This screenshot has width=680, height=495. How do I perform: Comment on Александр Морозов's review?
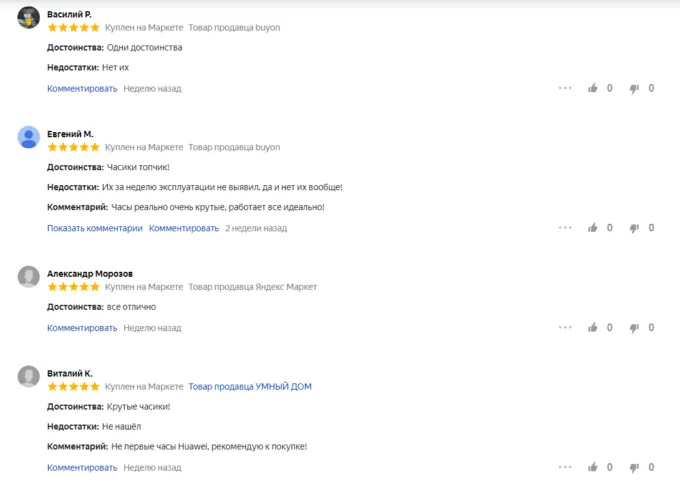click(82, 327)
